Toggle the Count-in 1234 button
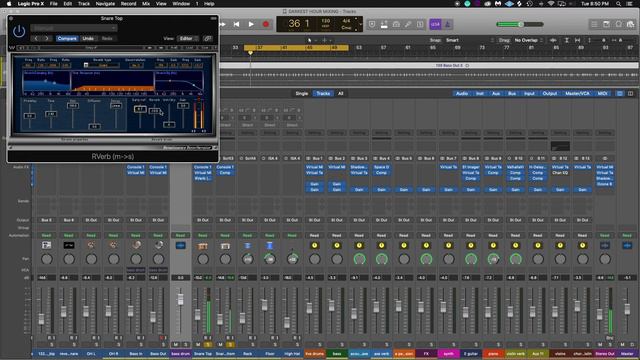Screen dimensions: 640x360 click(x=435, y=24)
